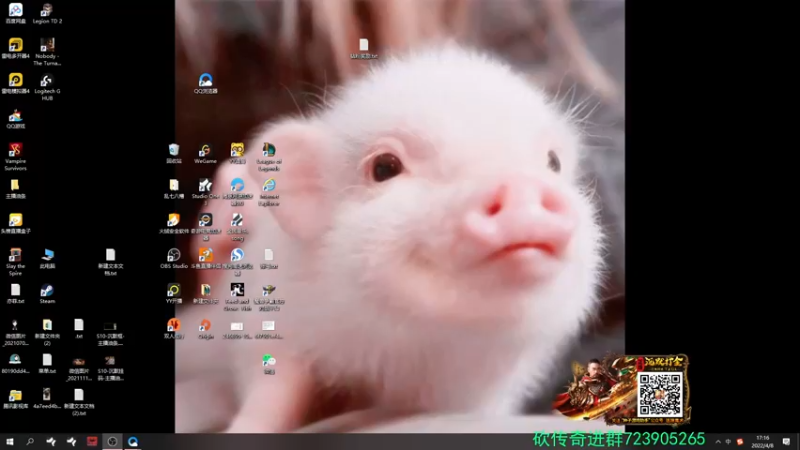Open the notification center icon
This screenshot has width=800, height=450.
point(786,442)
